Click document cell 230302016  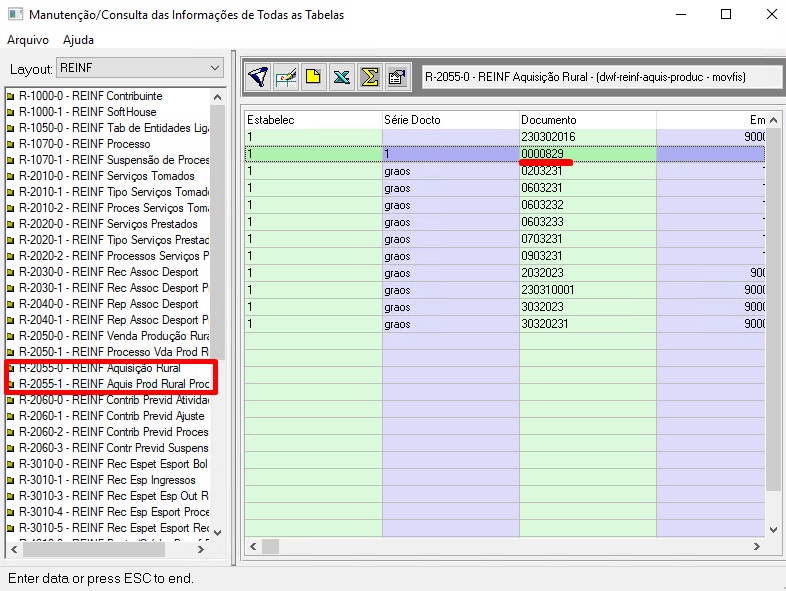[588, 137]
